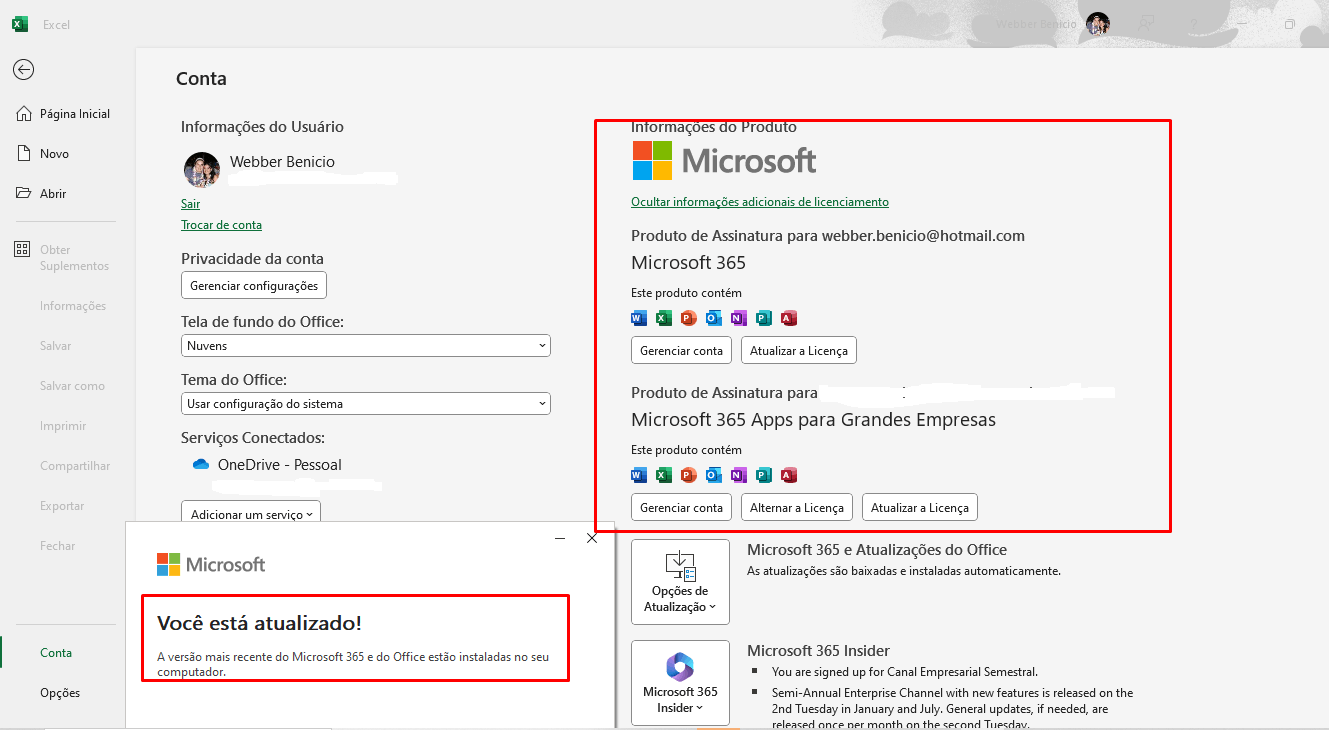
Task: Select Compartilhar in the sidebar
Action: (x=75, y=466)
